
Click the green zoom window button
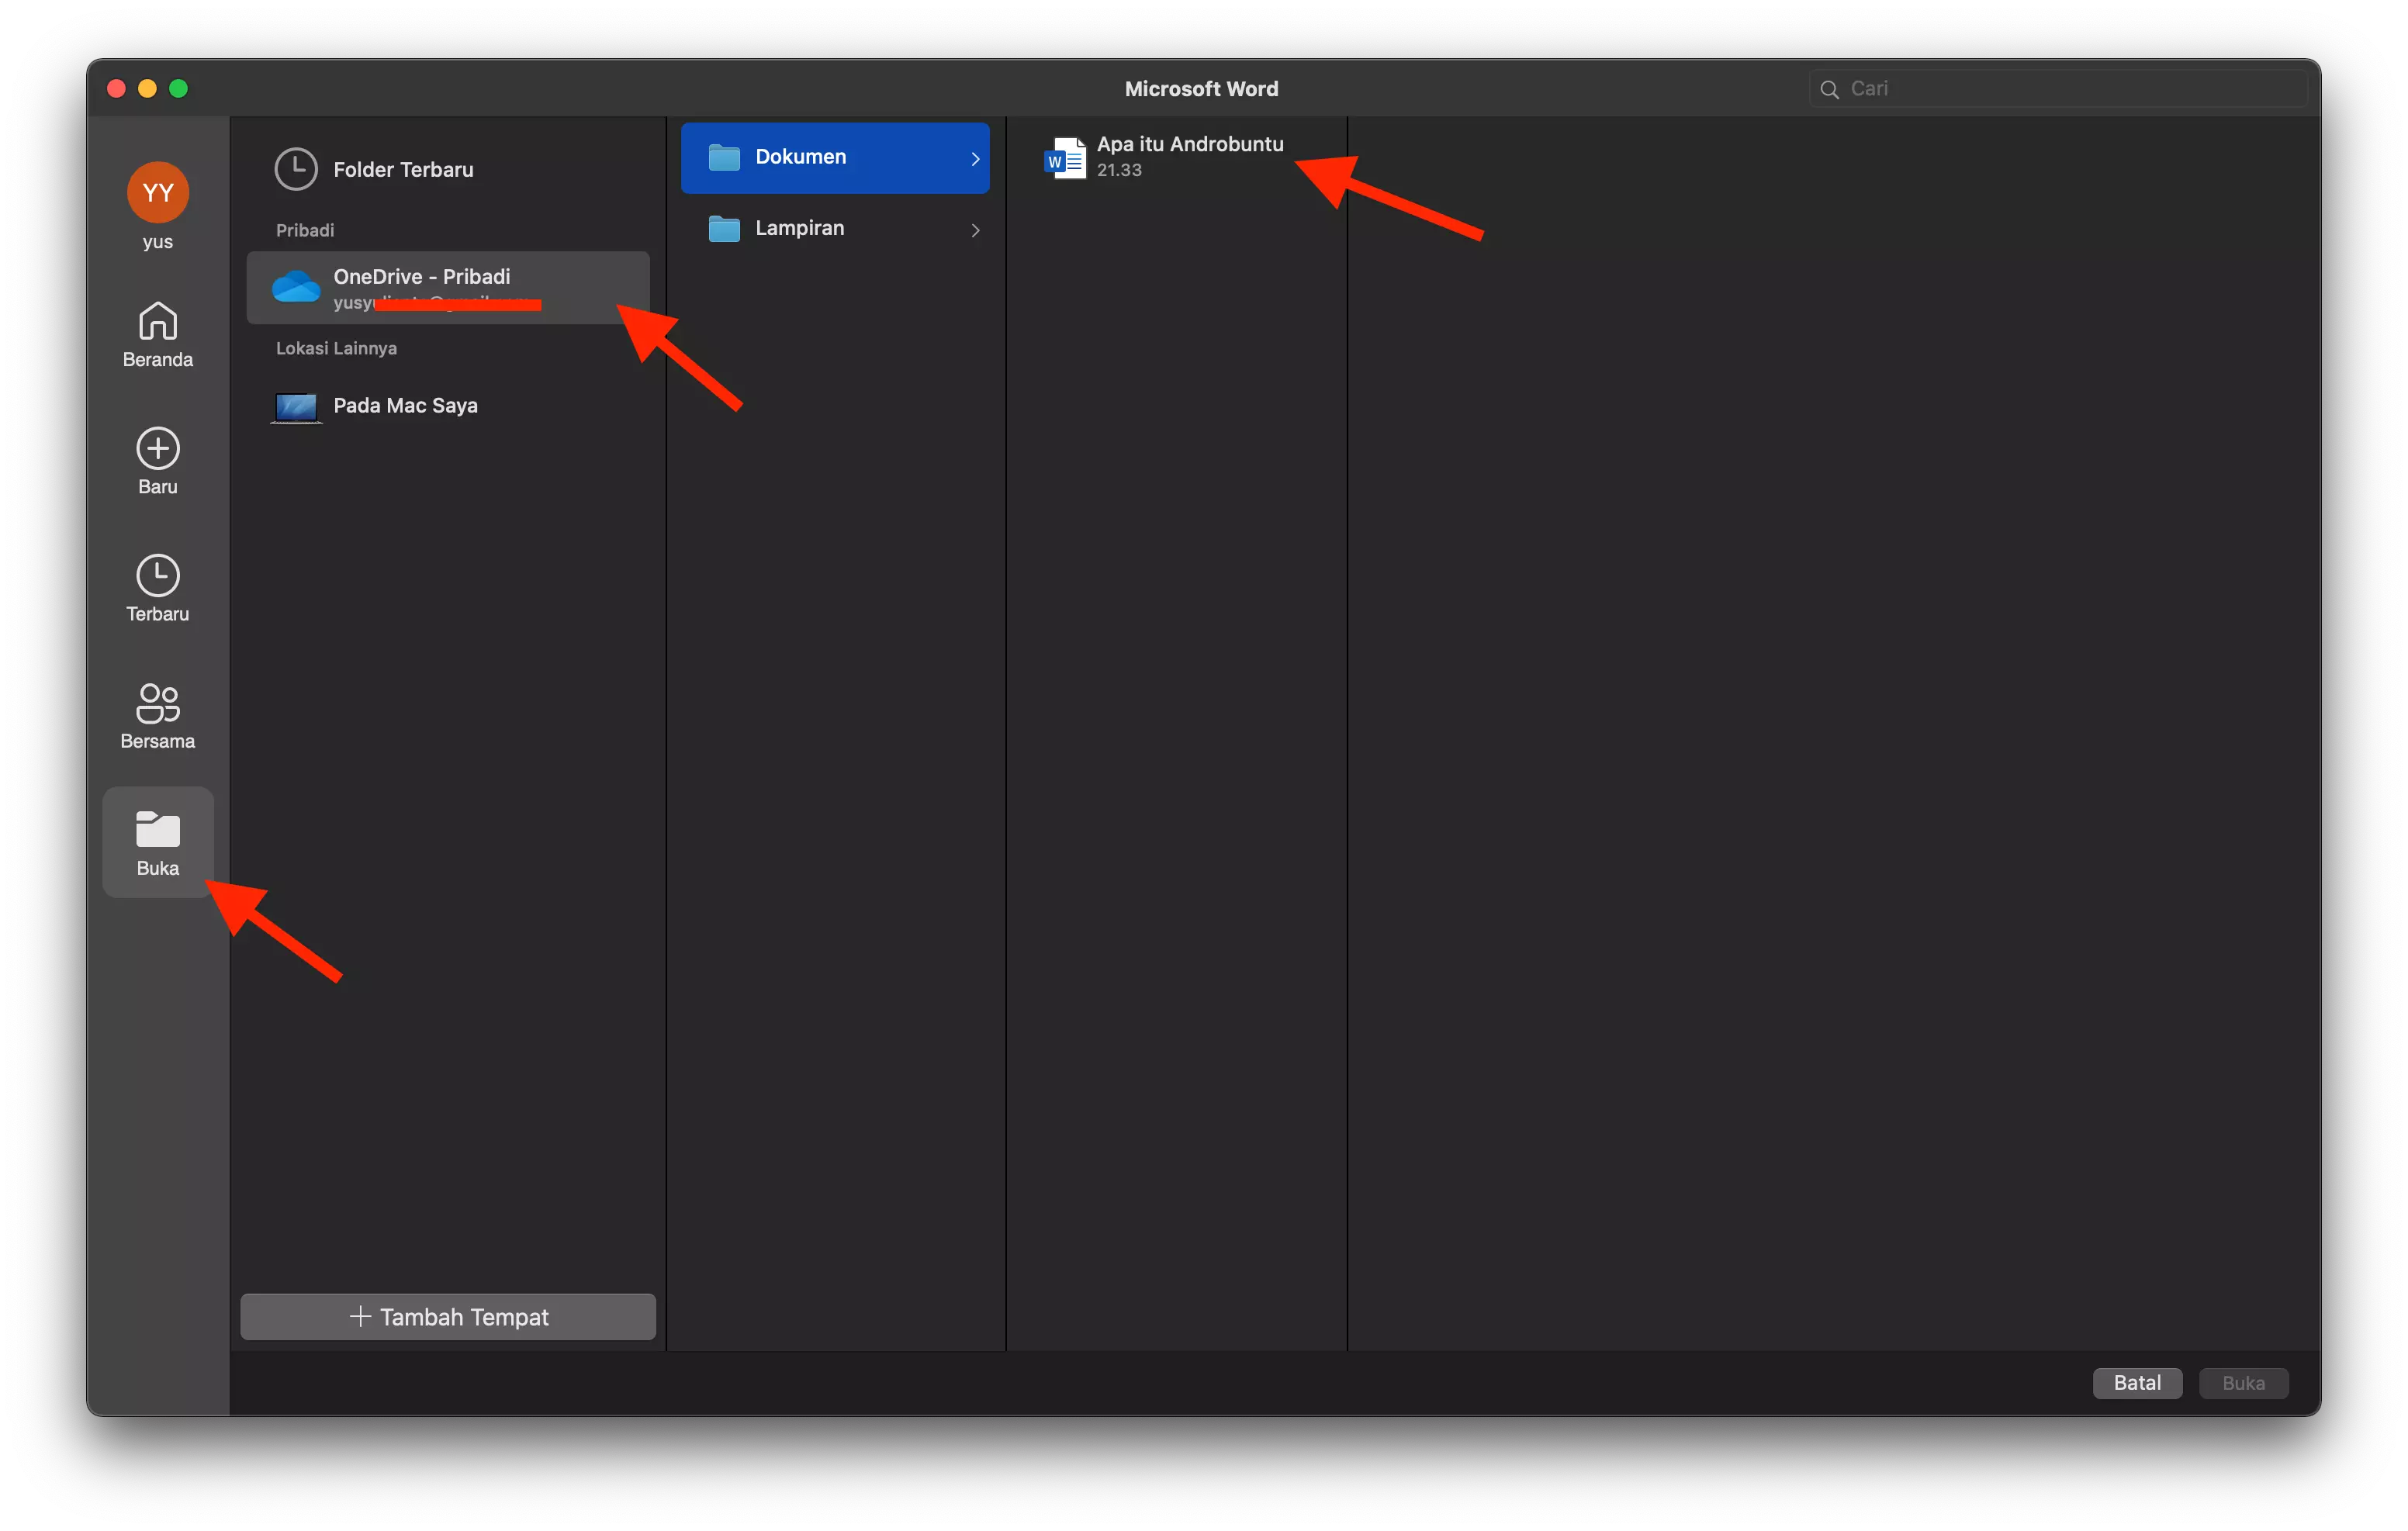[178, 88]
